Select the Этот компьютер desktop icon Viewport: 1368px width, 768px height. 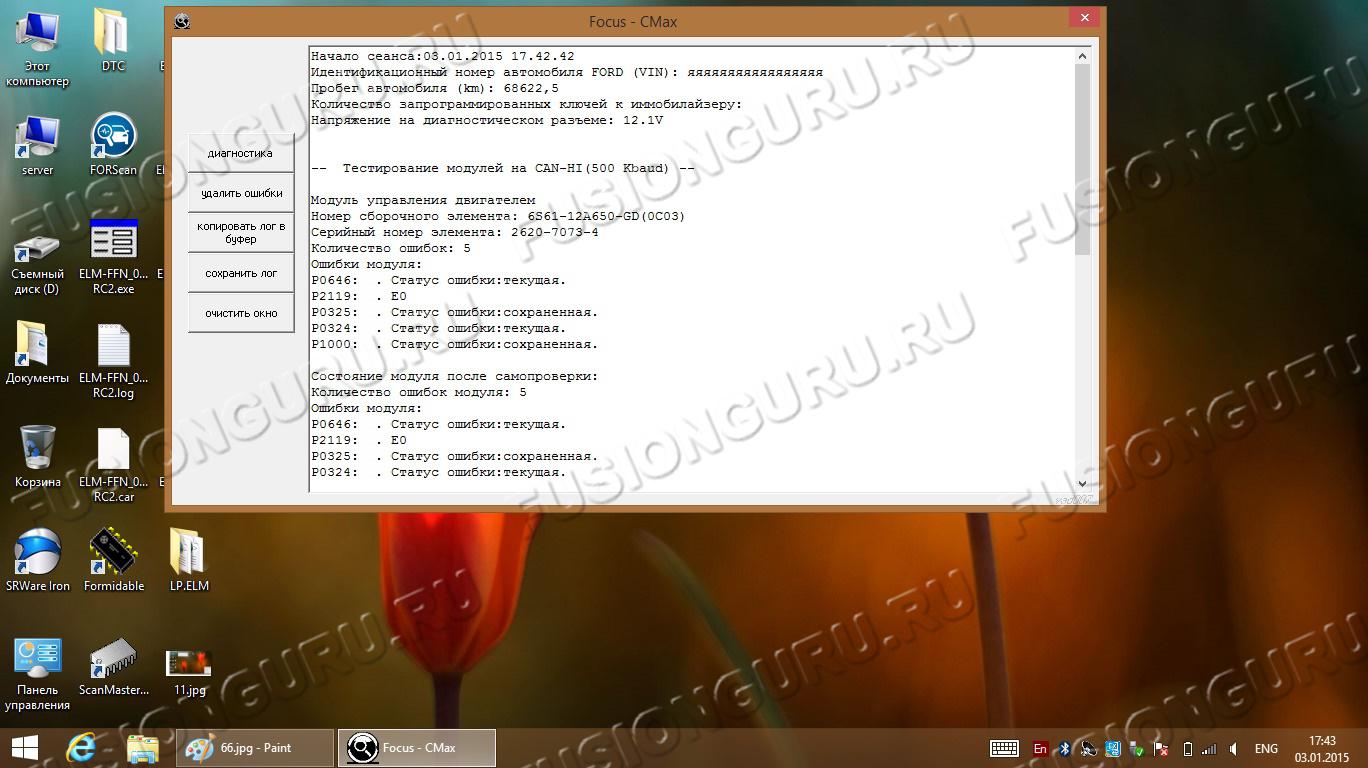[x=37, y=48]
